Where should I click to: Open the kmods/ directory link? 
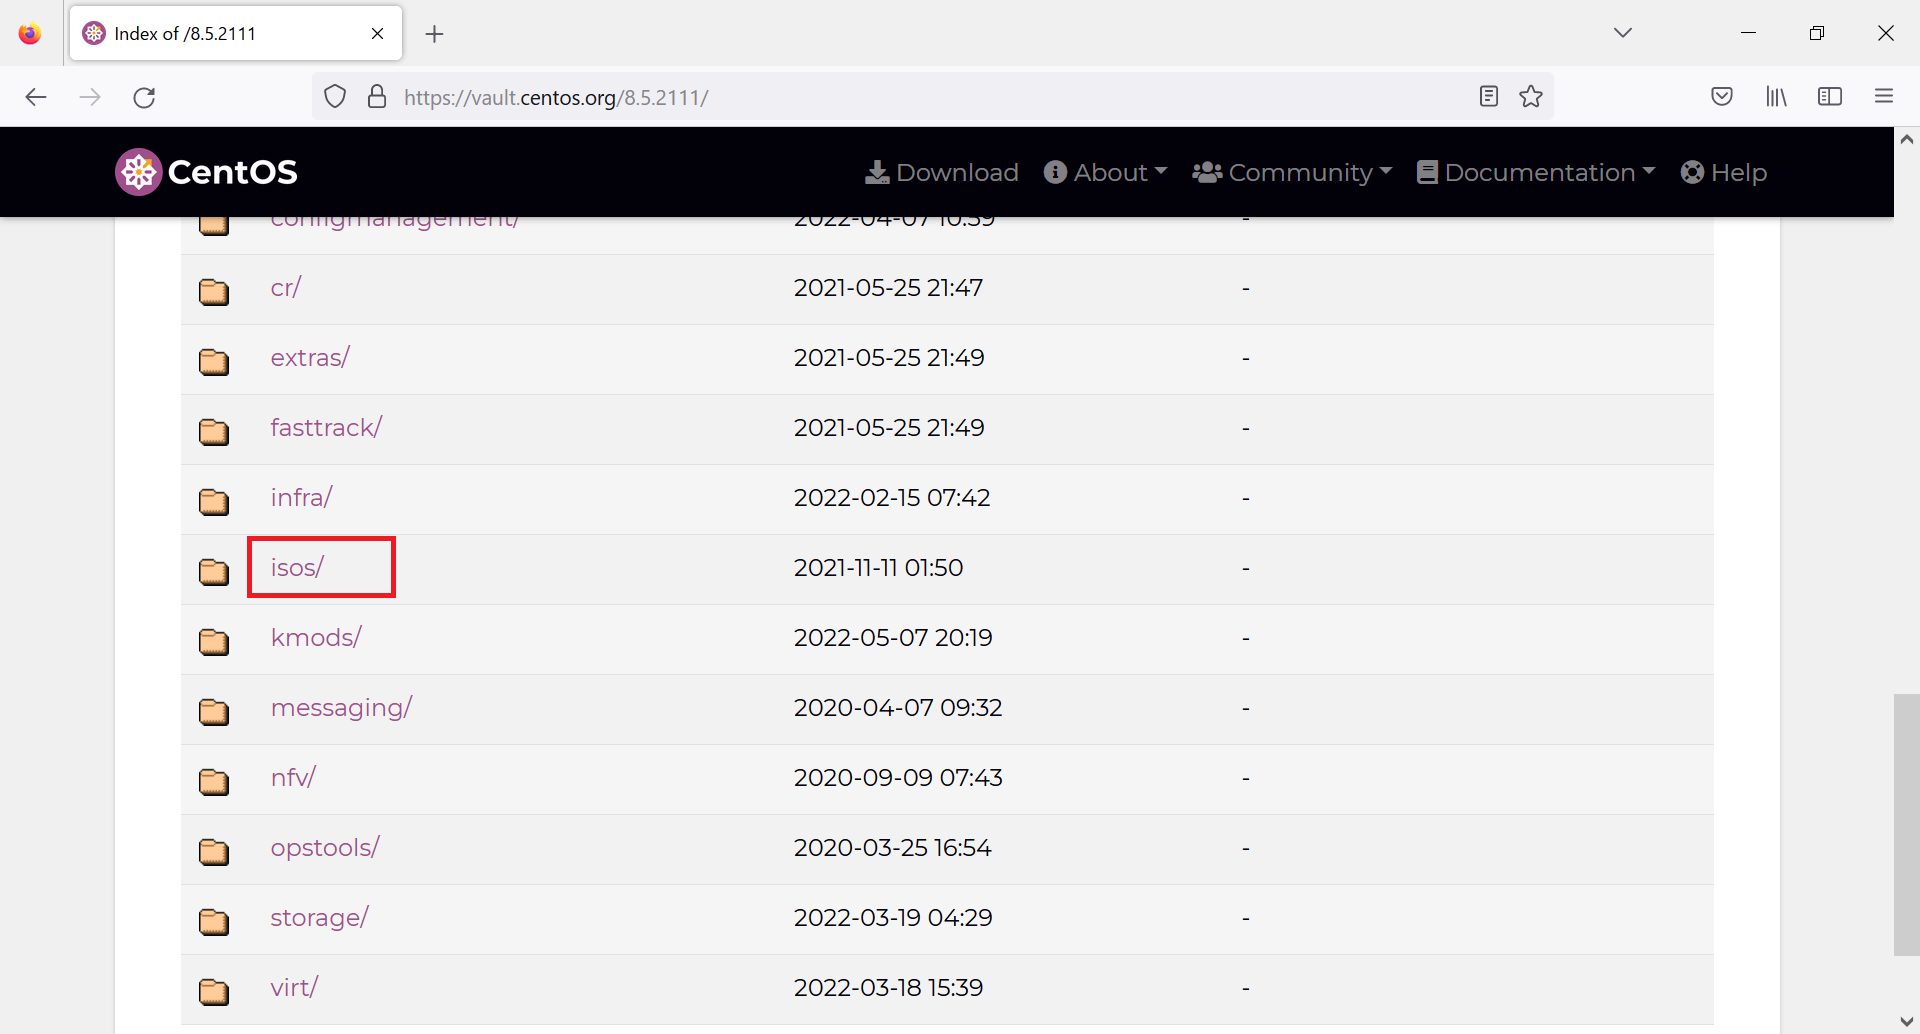click(x=316, y=638)
